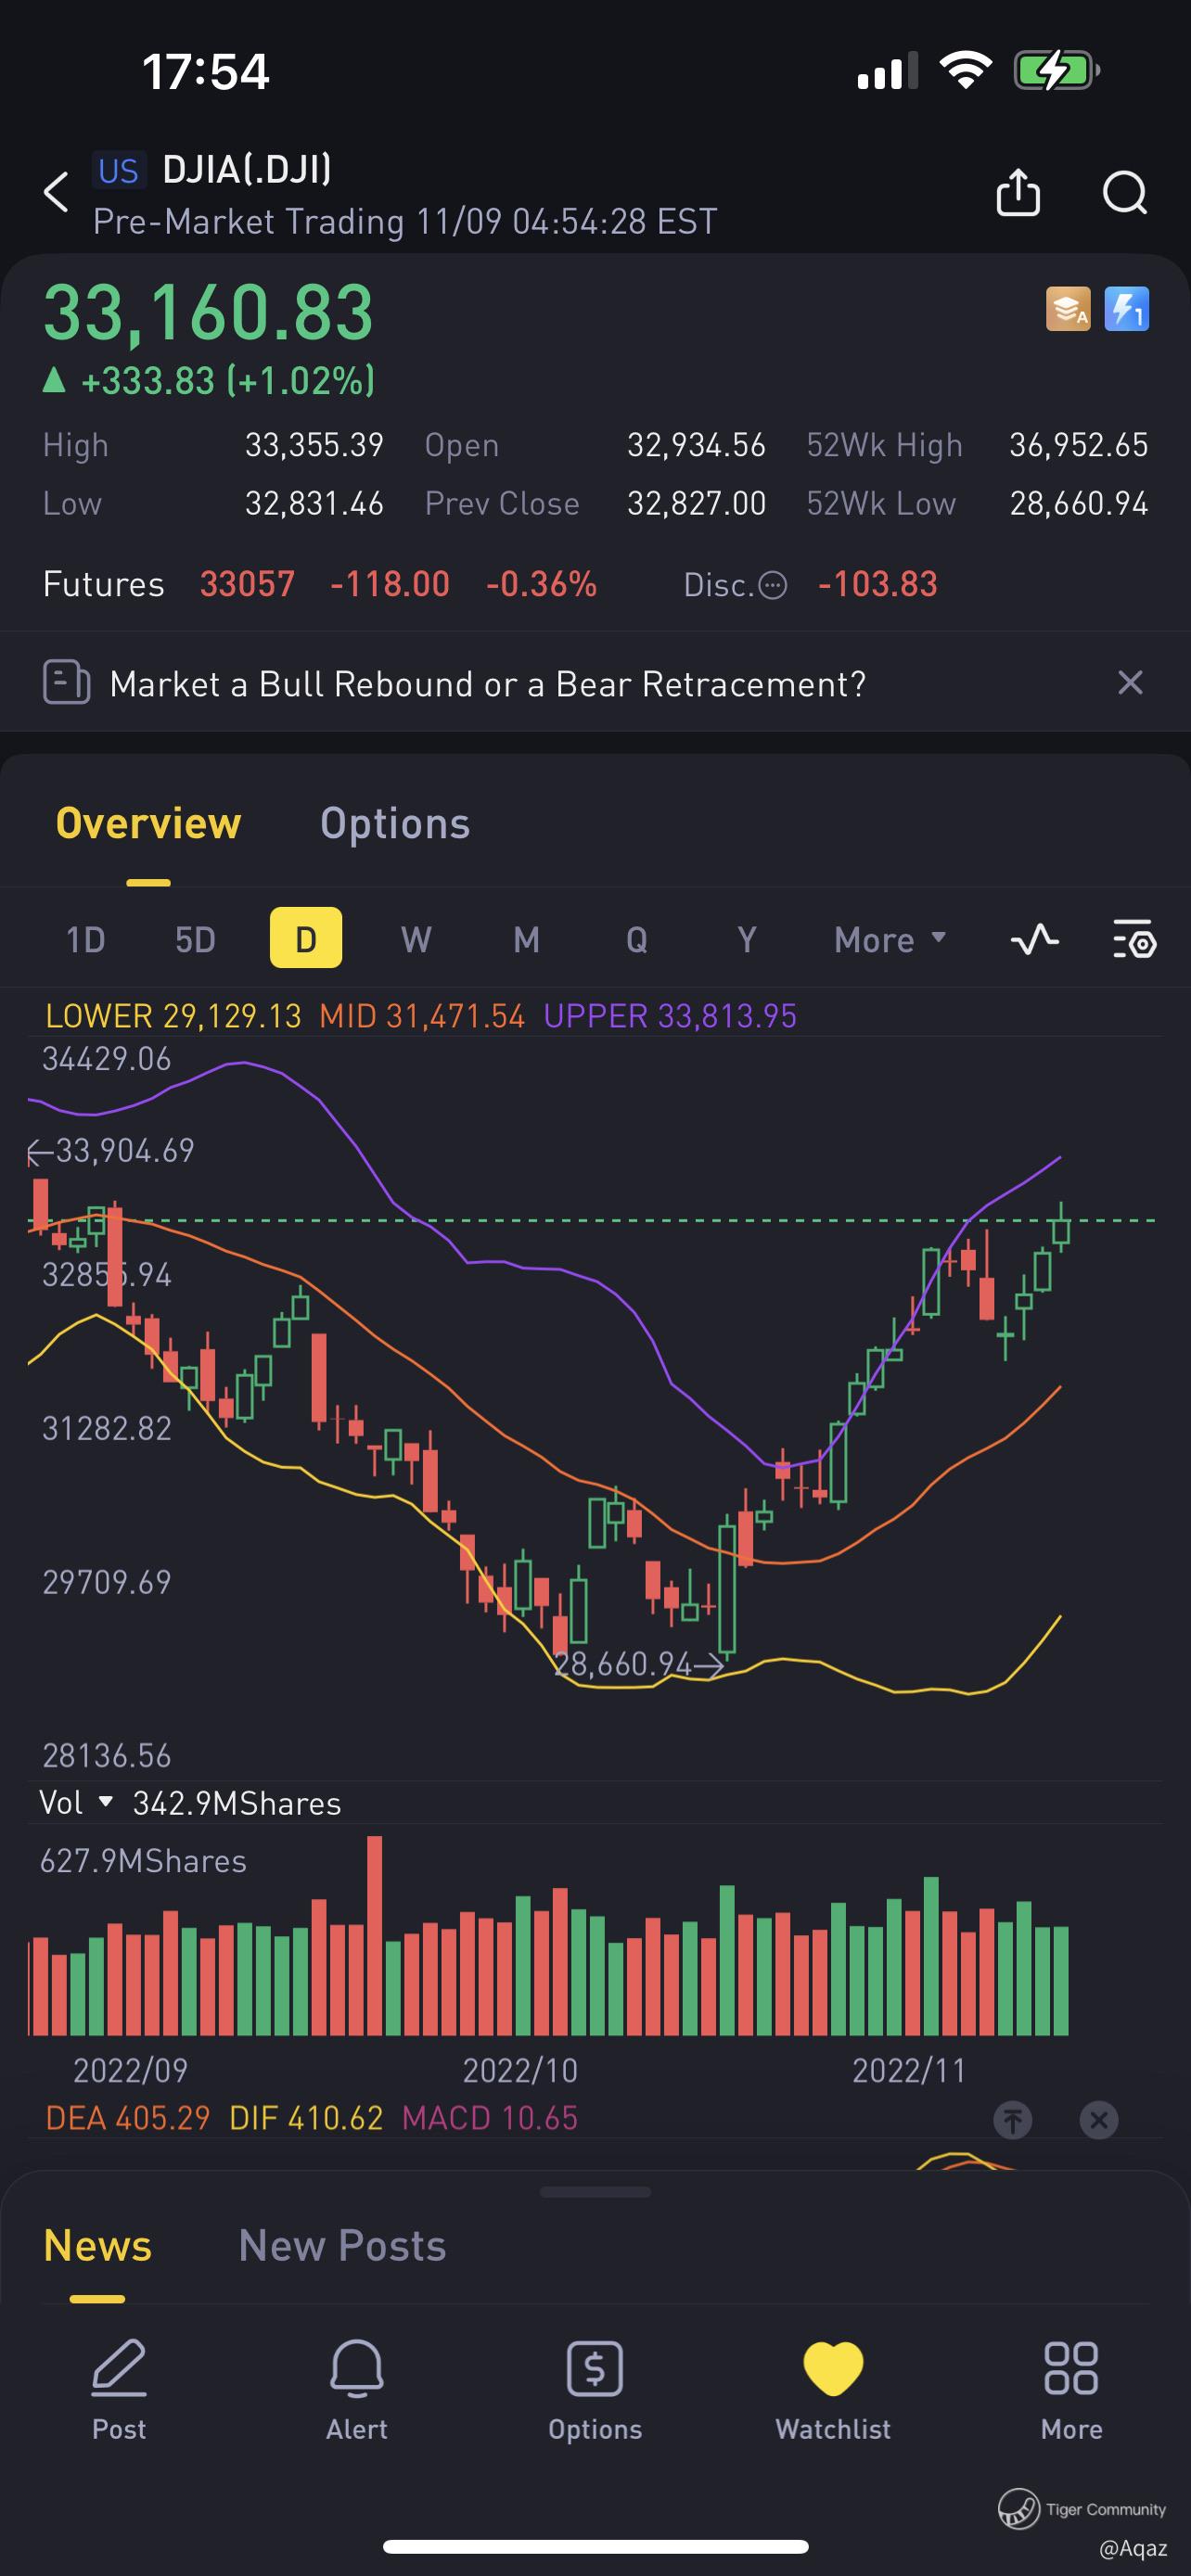Screen dimensions: 1191x2576
Task: Select the daily D candlestick timeframe
Action: point(306,938)
